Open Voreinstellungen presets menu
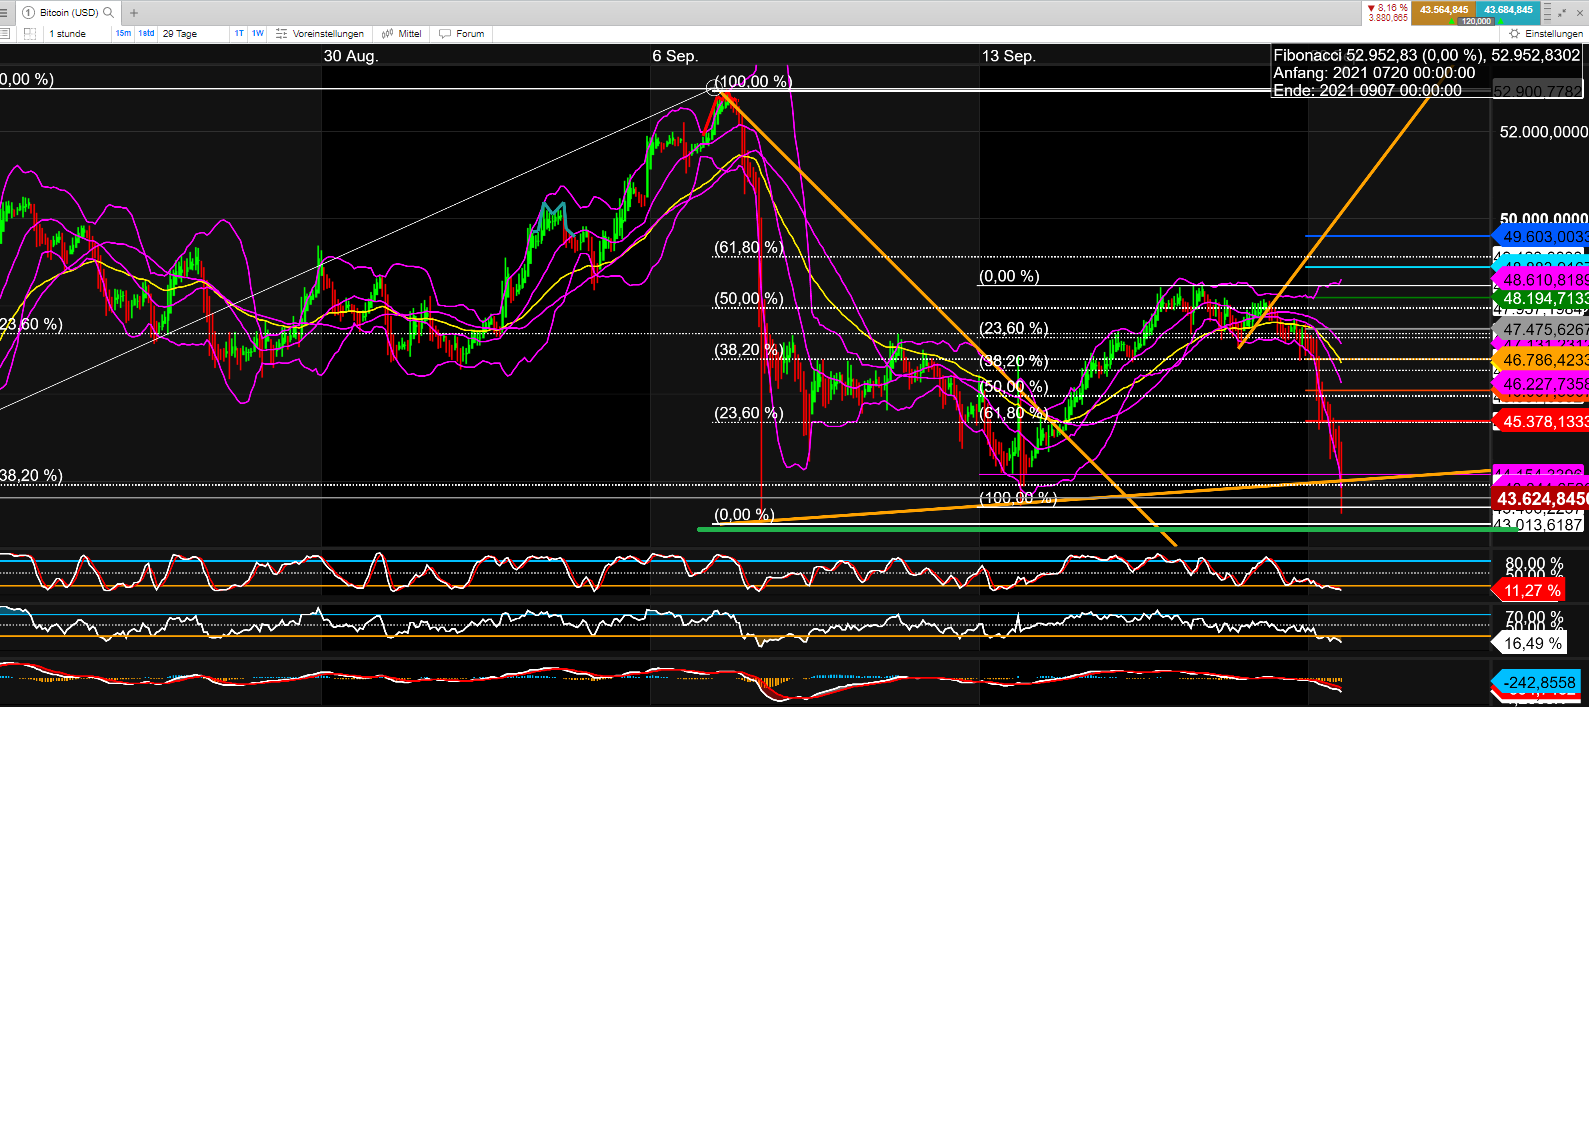This screenshot has height=1131, width=1589. [x=320, y=34]
